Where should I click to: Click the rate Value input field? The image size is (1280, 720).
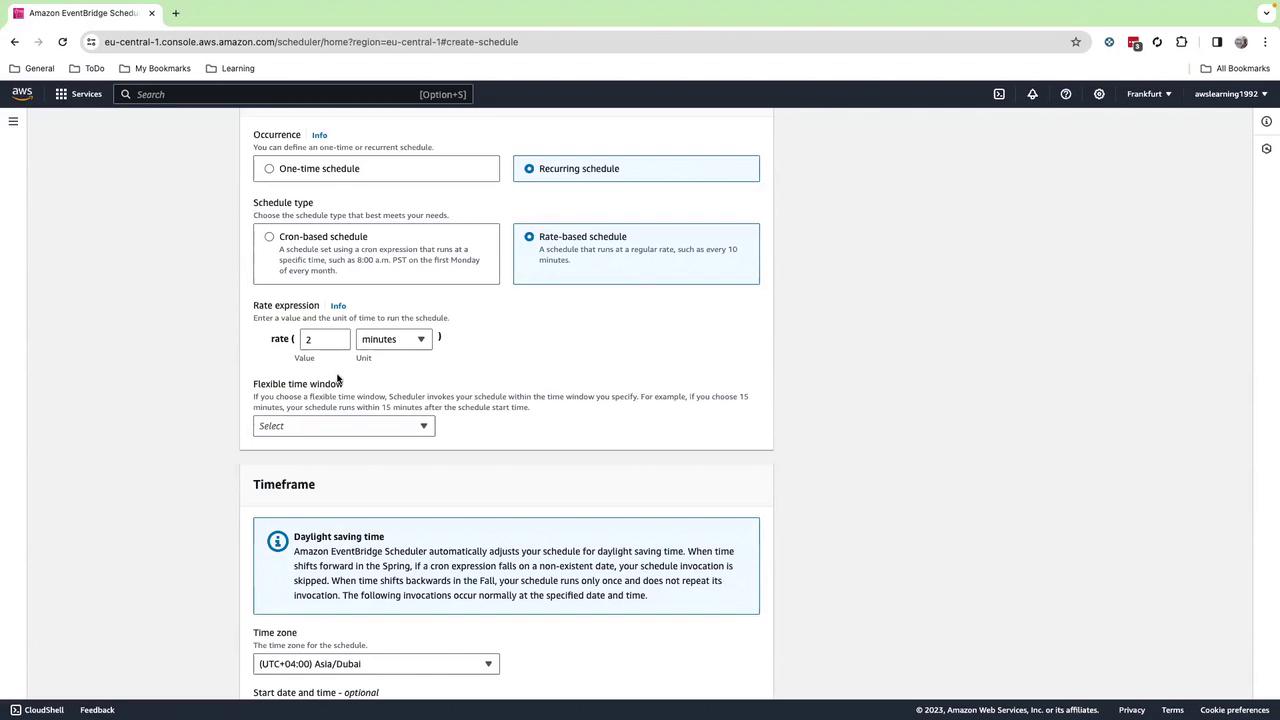[325, 340]
